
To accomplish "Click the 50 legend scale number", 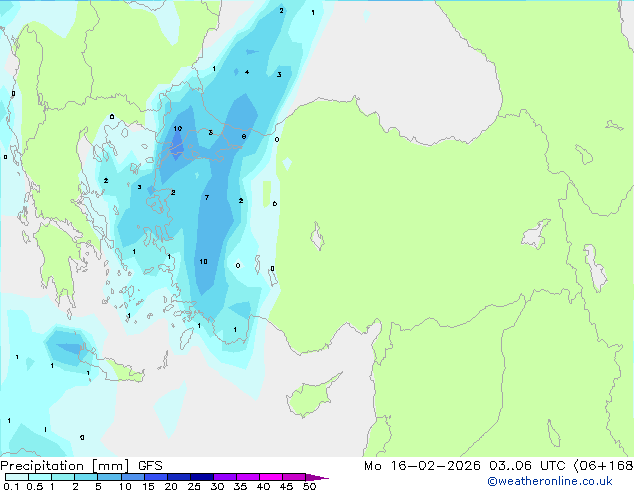I will pyautogui.click(x=309, y=486).
